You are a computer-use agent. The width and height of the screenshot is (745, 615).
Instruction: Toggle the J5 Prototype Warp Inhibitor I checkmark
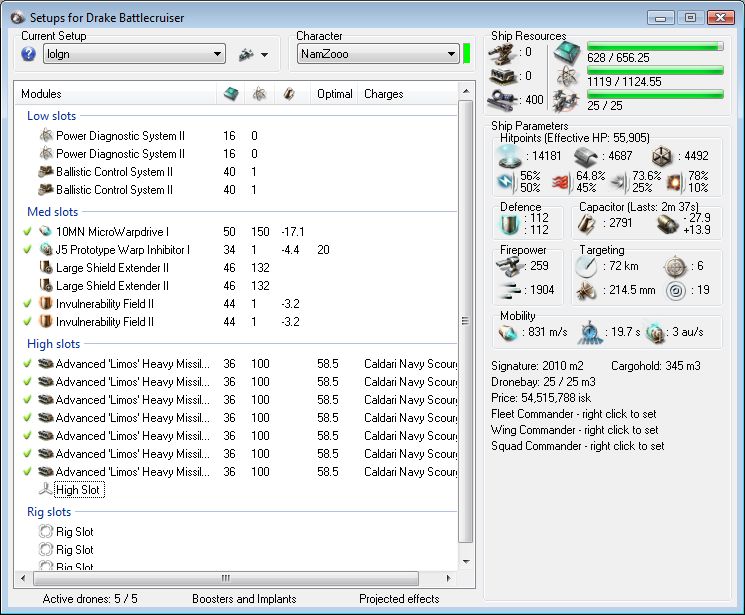coord(27,250)
